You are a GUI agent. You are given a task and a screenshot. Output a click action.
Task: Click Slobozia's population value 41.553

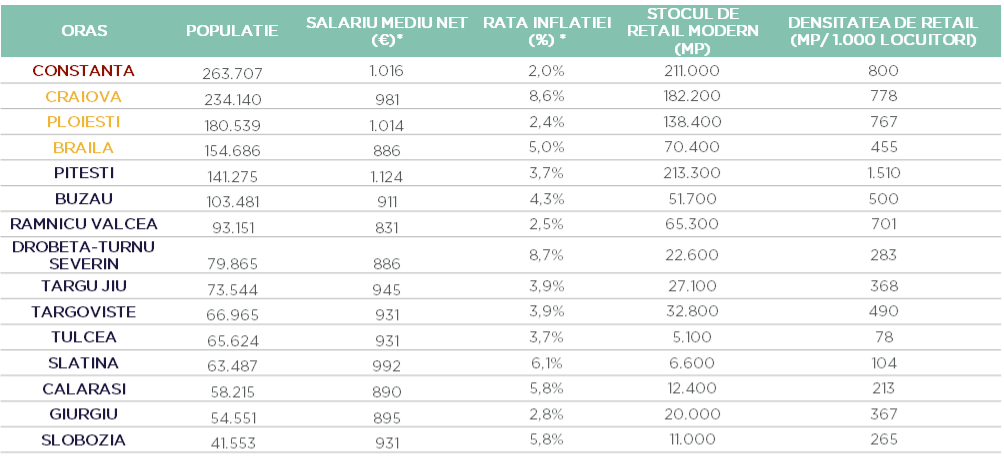[x=232, y=442]
